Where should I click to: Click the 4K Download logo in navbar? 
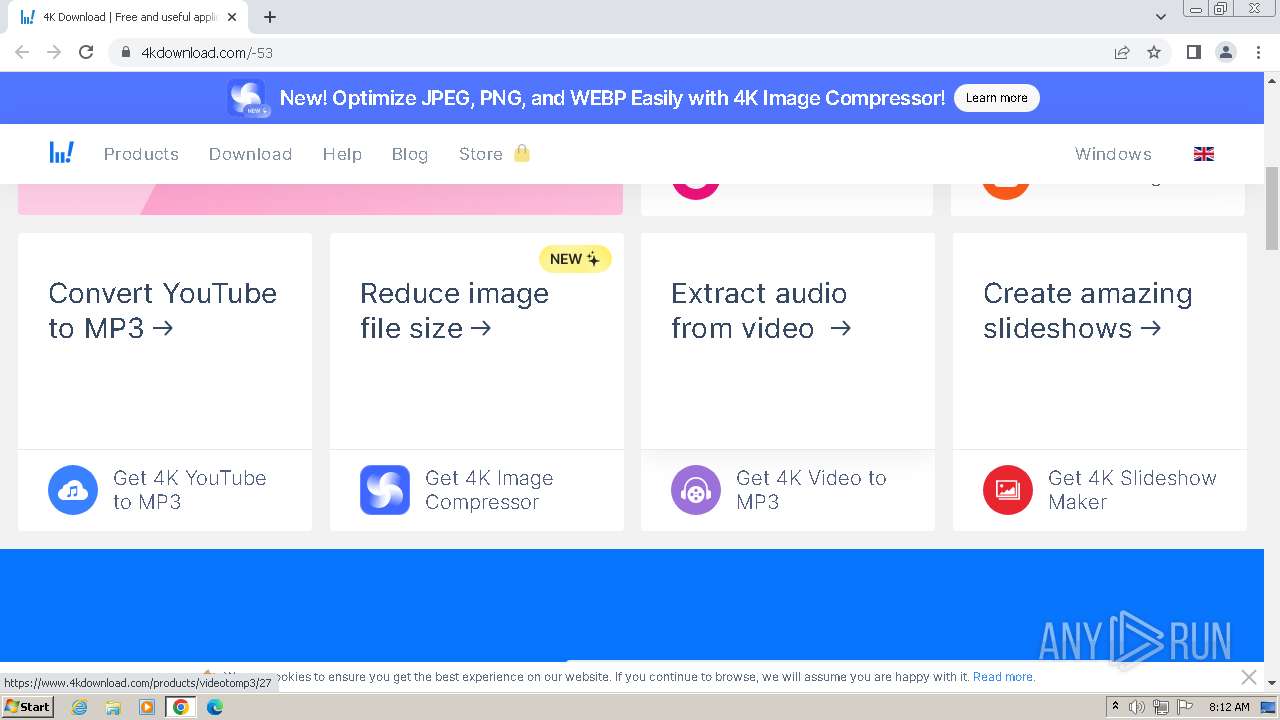tap(61, 153)
